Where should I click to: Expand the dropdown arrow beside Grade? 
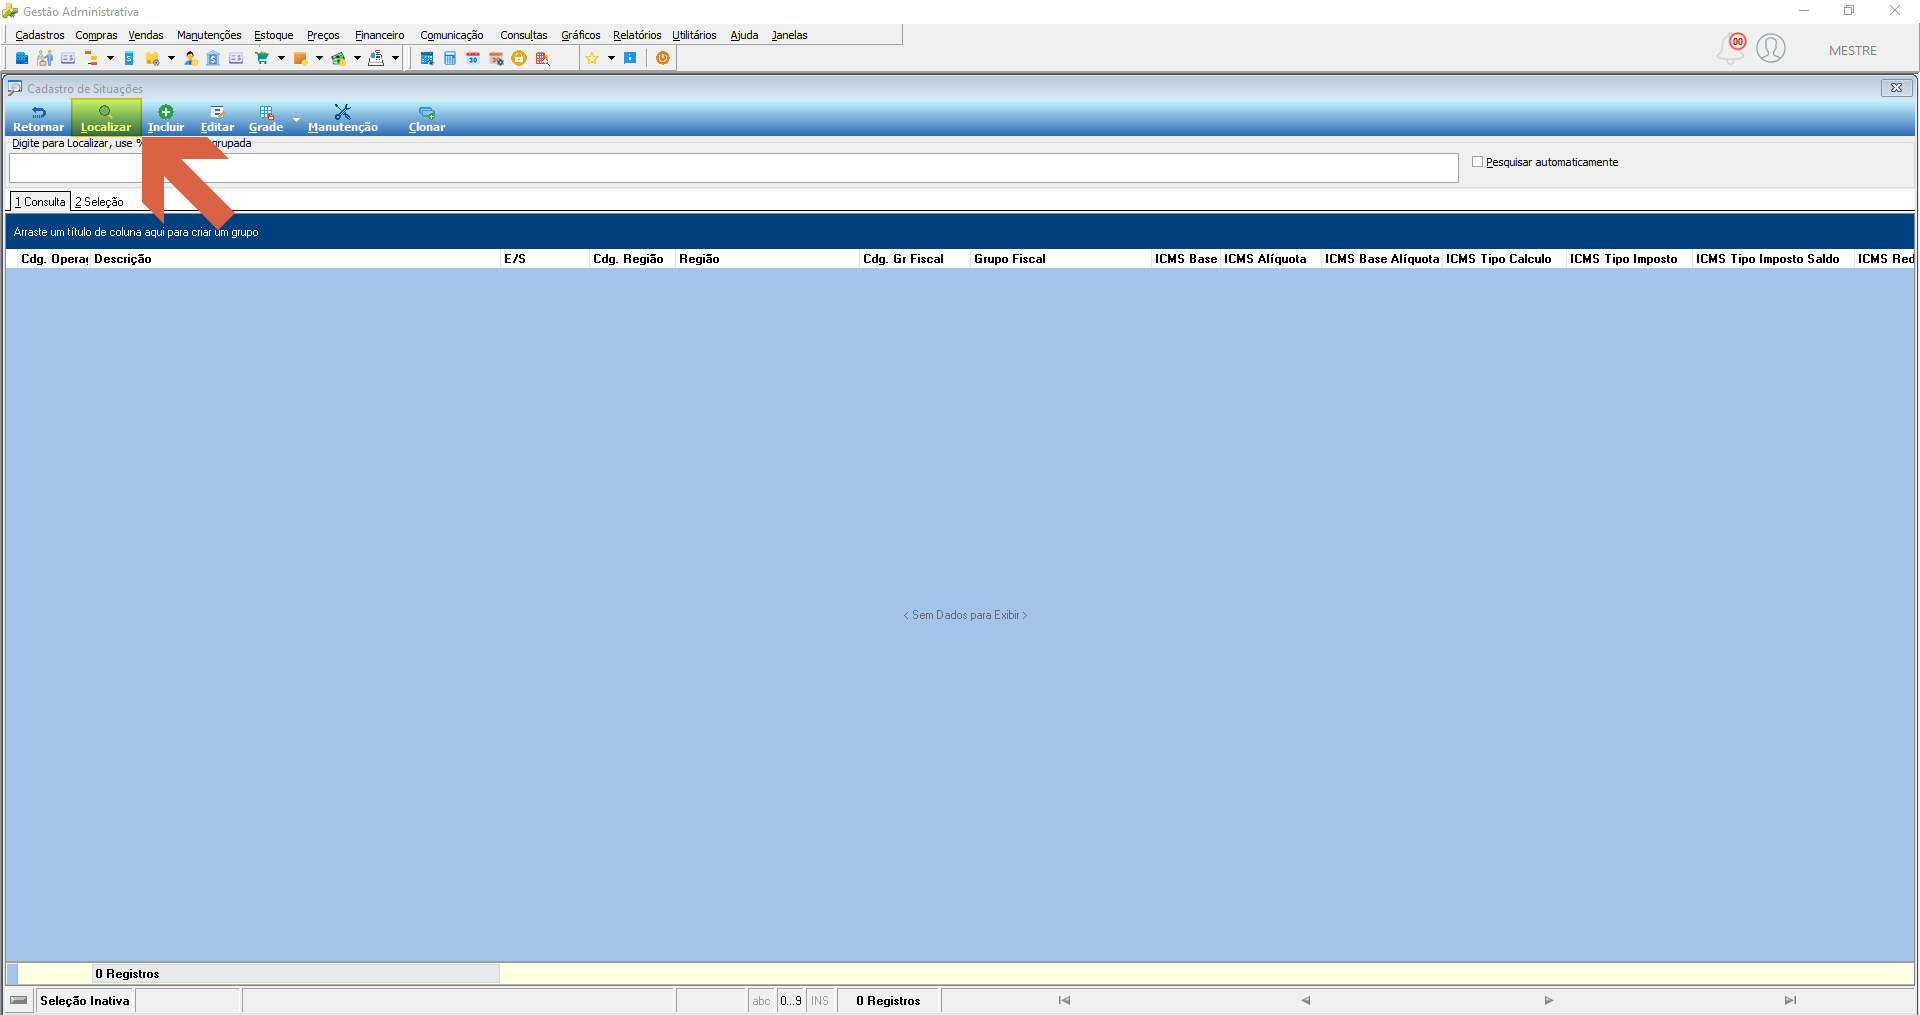(296, 120)
